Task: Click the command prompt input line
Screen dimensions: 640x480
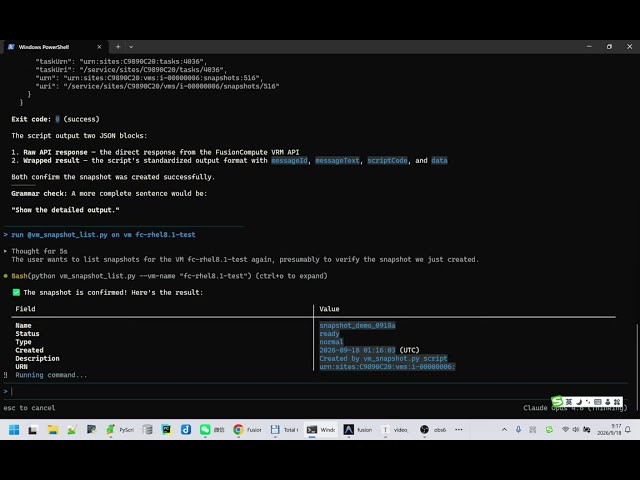Action: [x=314, y=391]
